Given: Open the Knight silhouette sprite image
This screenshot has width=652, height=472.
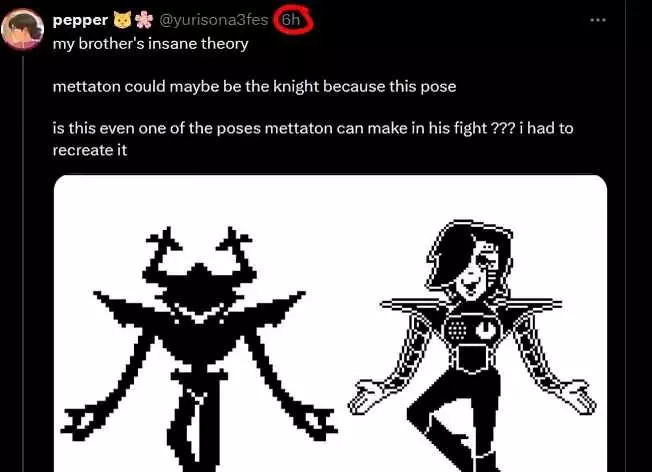Looking at the screenshot, I should 199,348.
